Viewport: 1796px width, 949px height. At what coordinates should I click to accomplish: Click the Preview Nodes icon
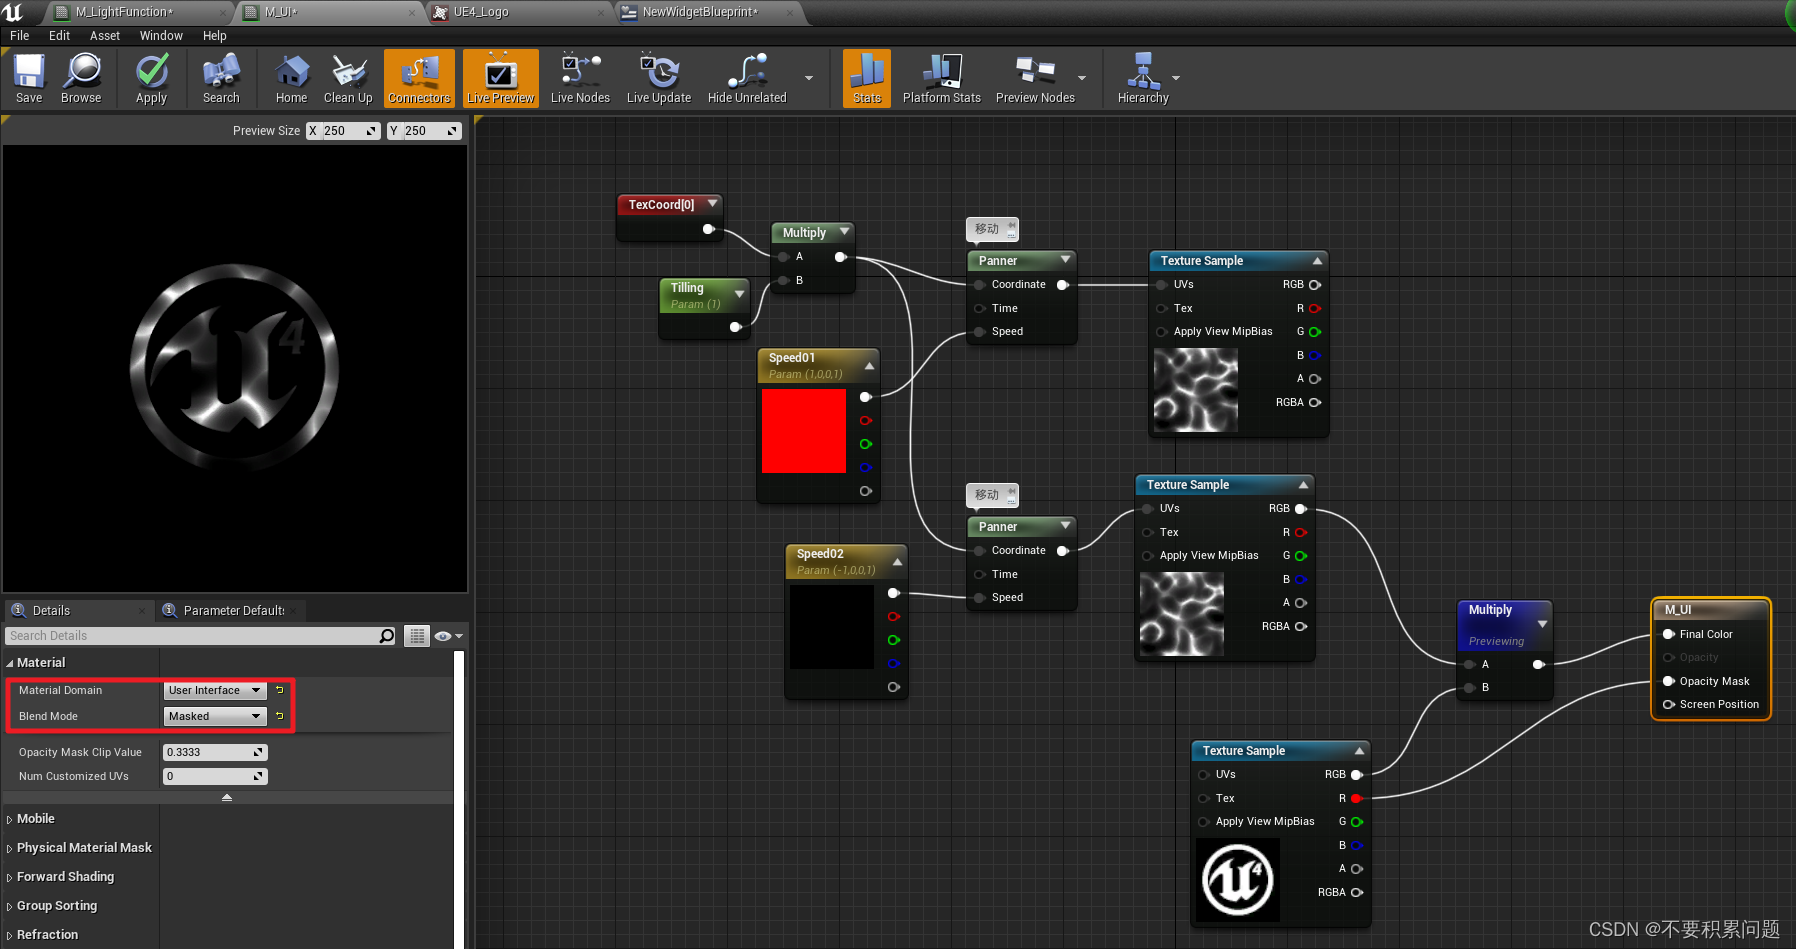(1035, 78)
